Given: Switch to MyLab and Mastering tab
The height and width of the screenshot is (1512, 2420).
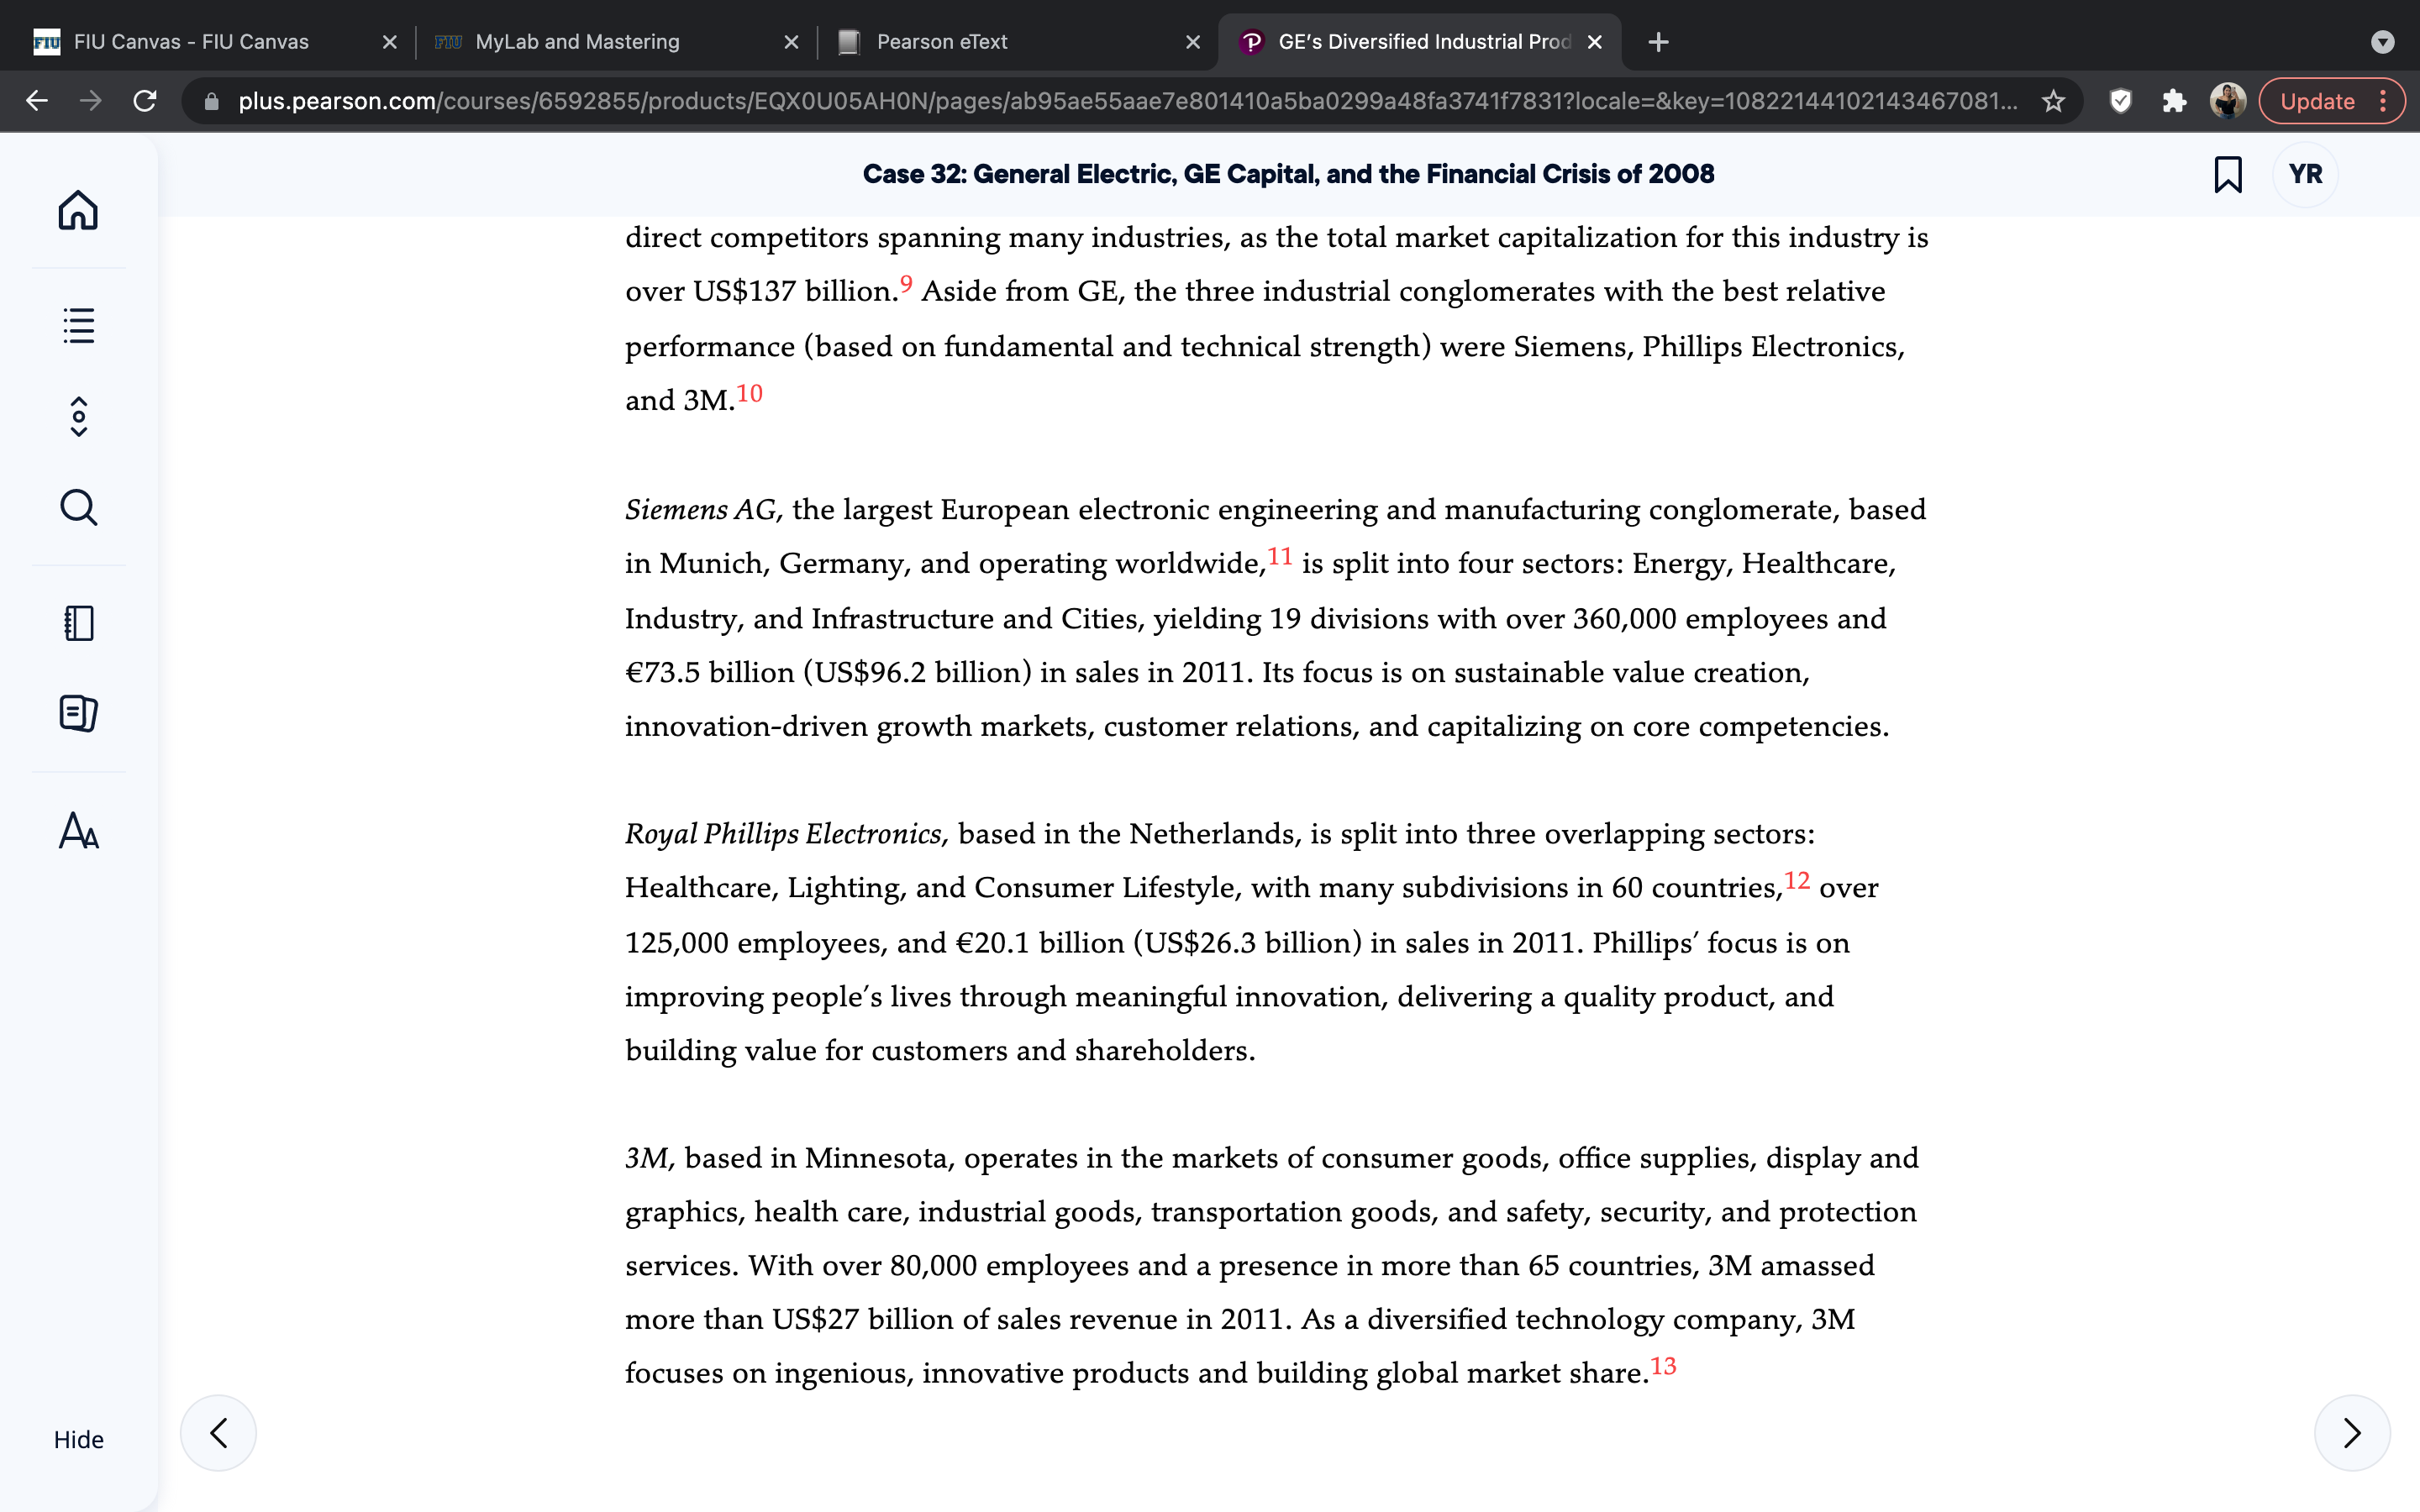Looking at the screenshot, I should pyautogui.click(x=616, y=41).
